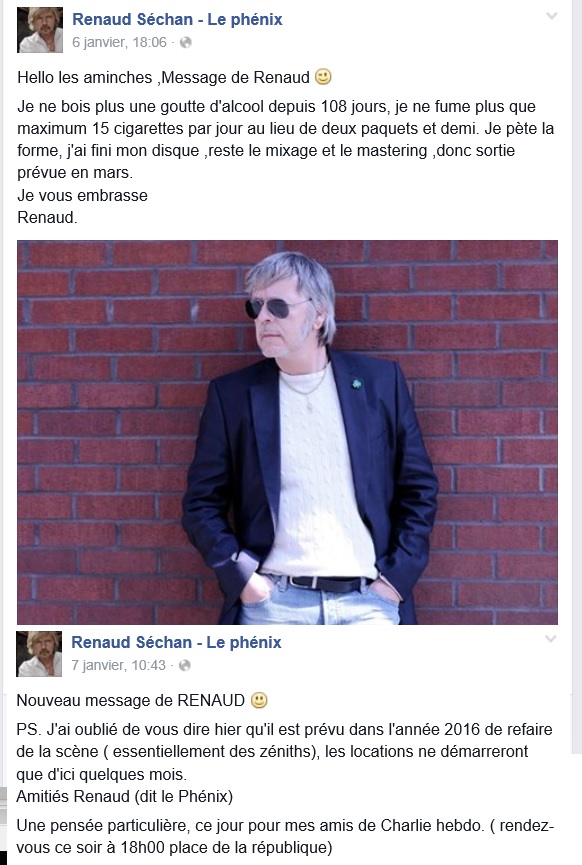582x865 pixels.
Task: Click the paragraph about 108 jours without alcohol
Action: (285, 140)
